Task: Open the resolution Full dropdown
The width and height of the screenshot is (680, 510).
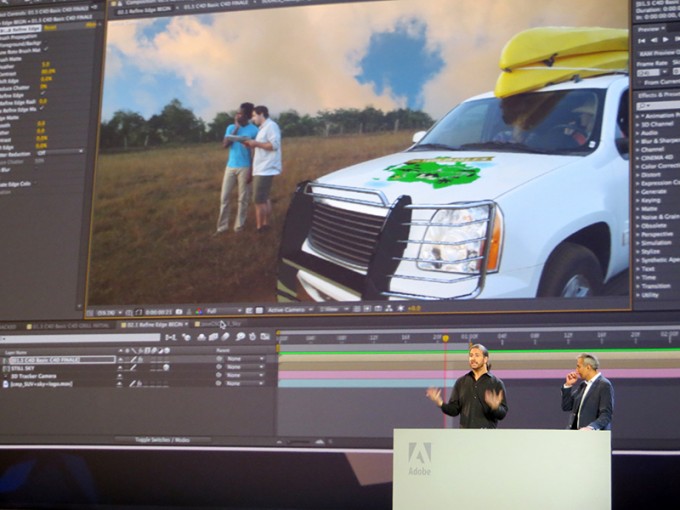Action: coord(224,311)
